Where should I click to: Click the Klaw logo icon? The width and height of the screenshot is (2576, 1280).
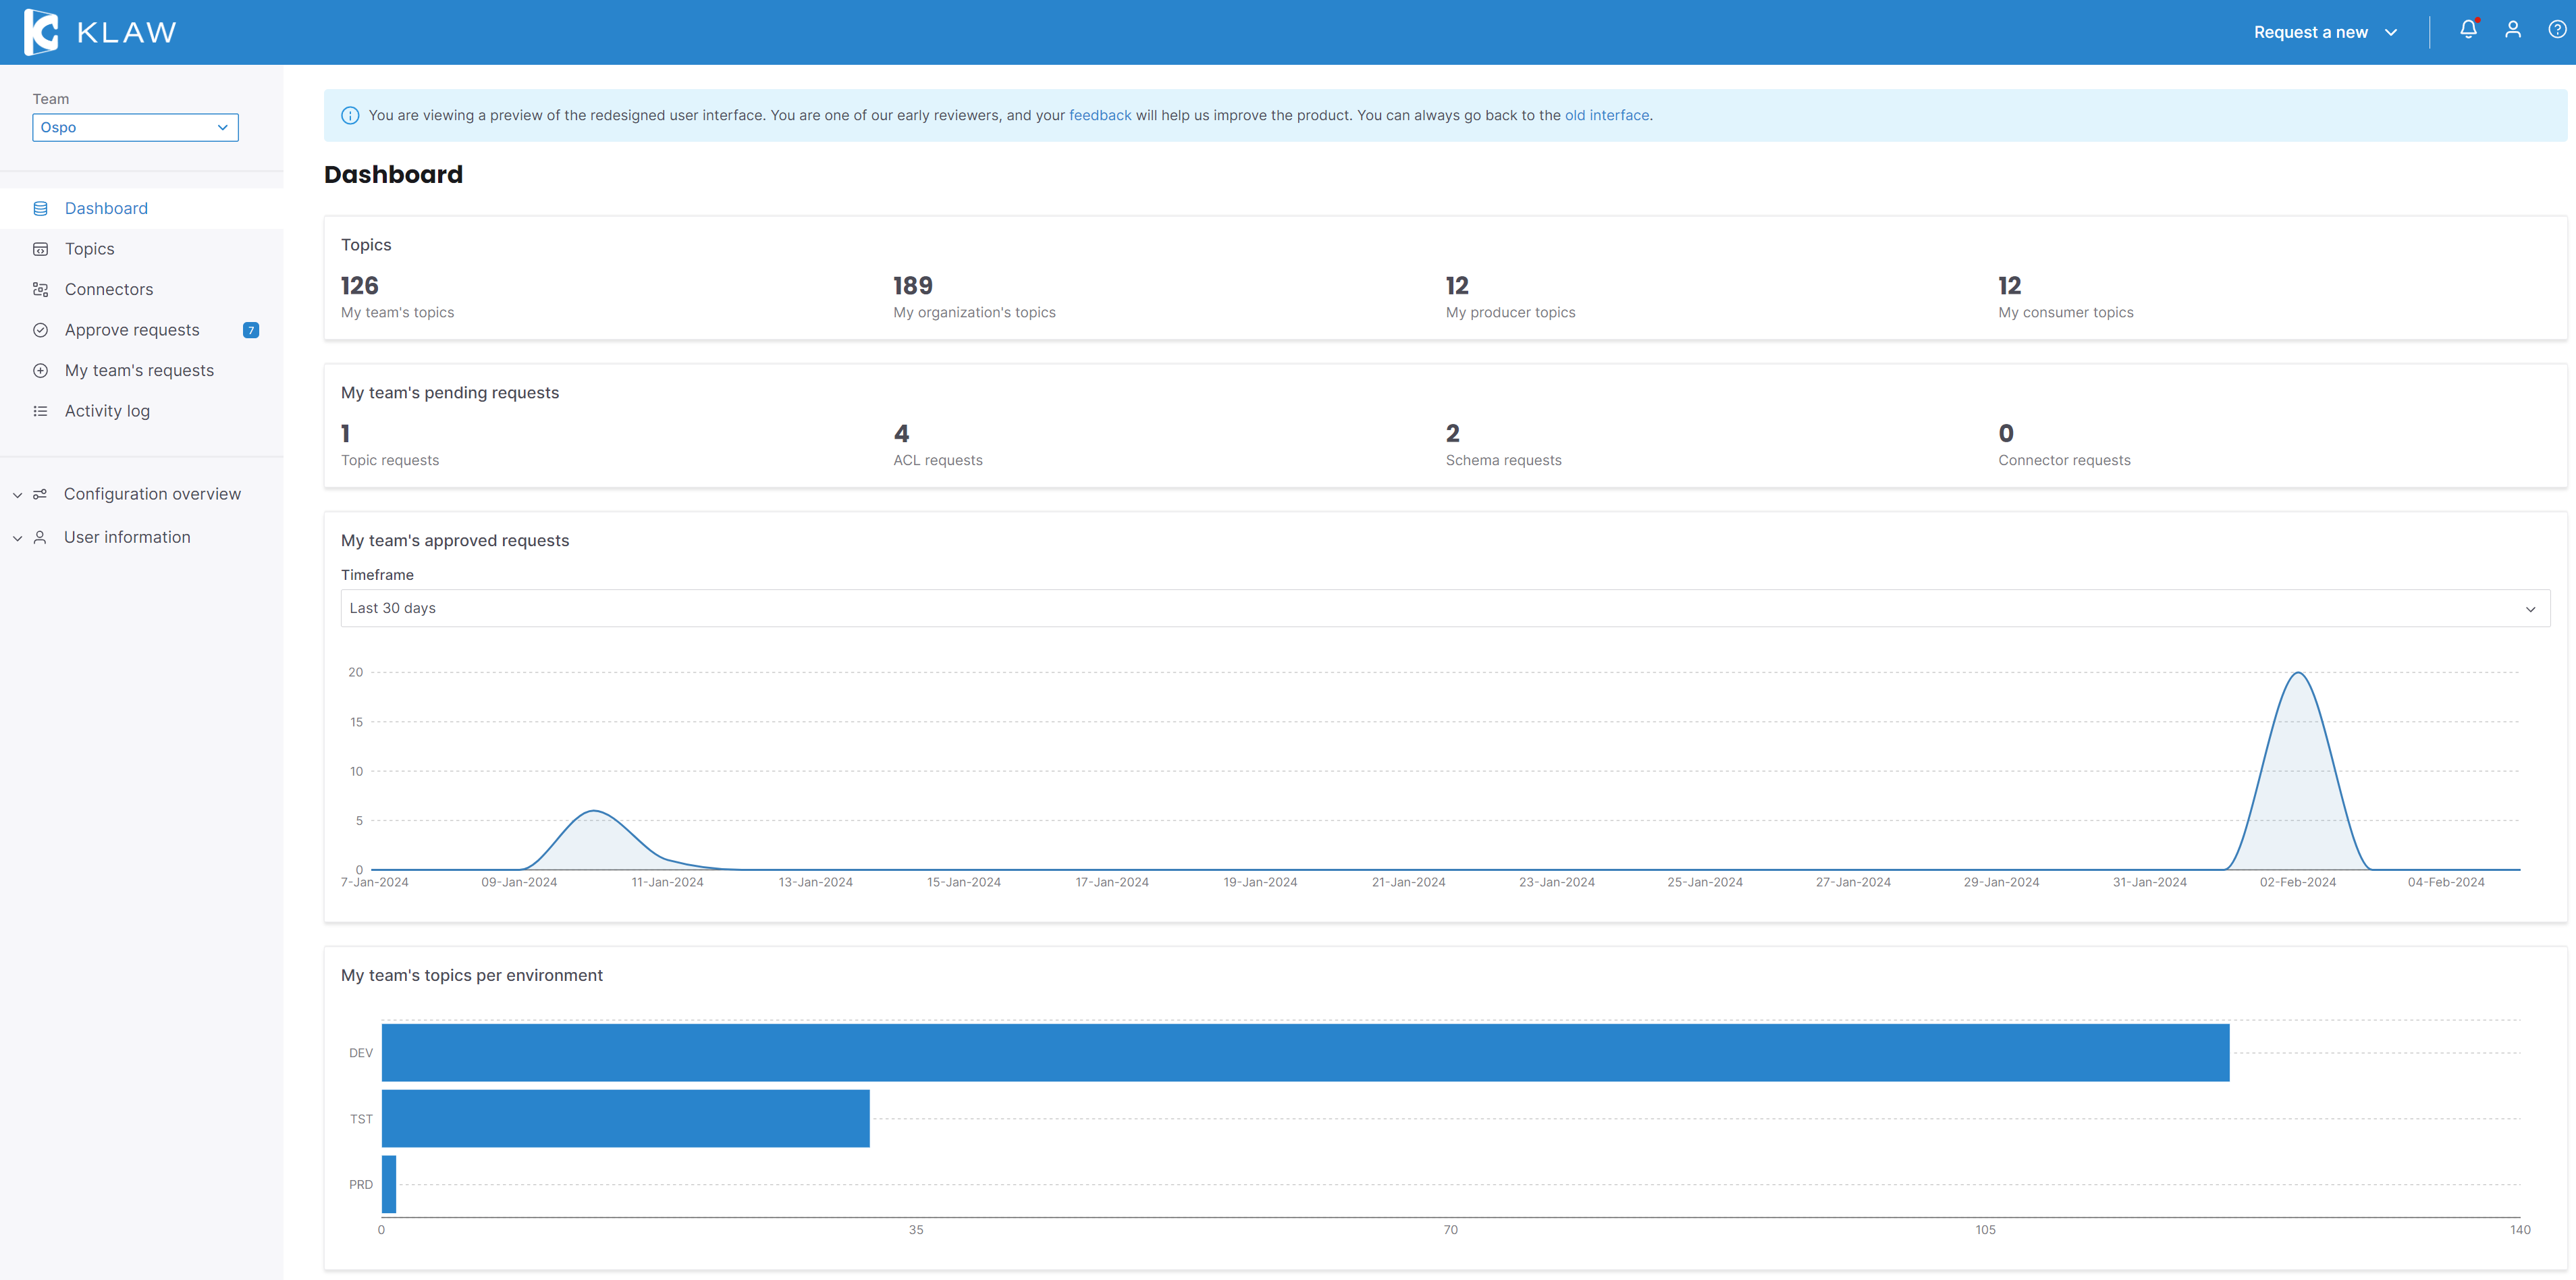click(41, 32)
